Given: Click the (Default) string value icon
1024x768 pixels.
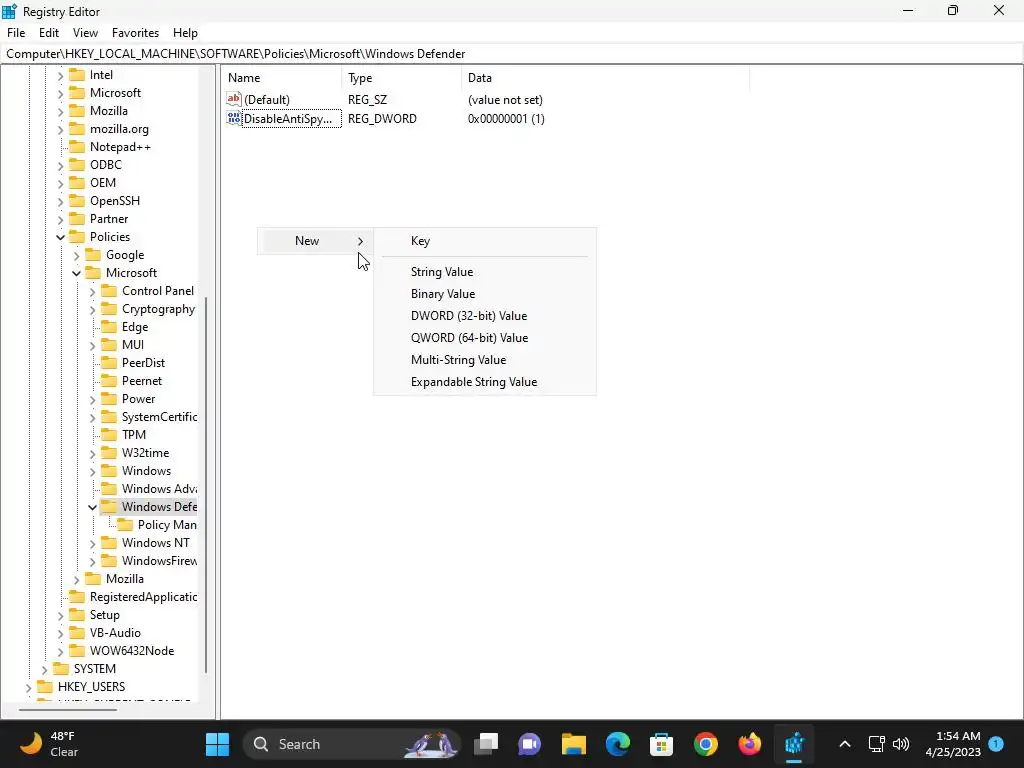Looking at the screenshot, I should [x=234, y=99].
